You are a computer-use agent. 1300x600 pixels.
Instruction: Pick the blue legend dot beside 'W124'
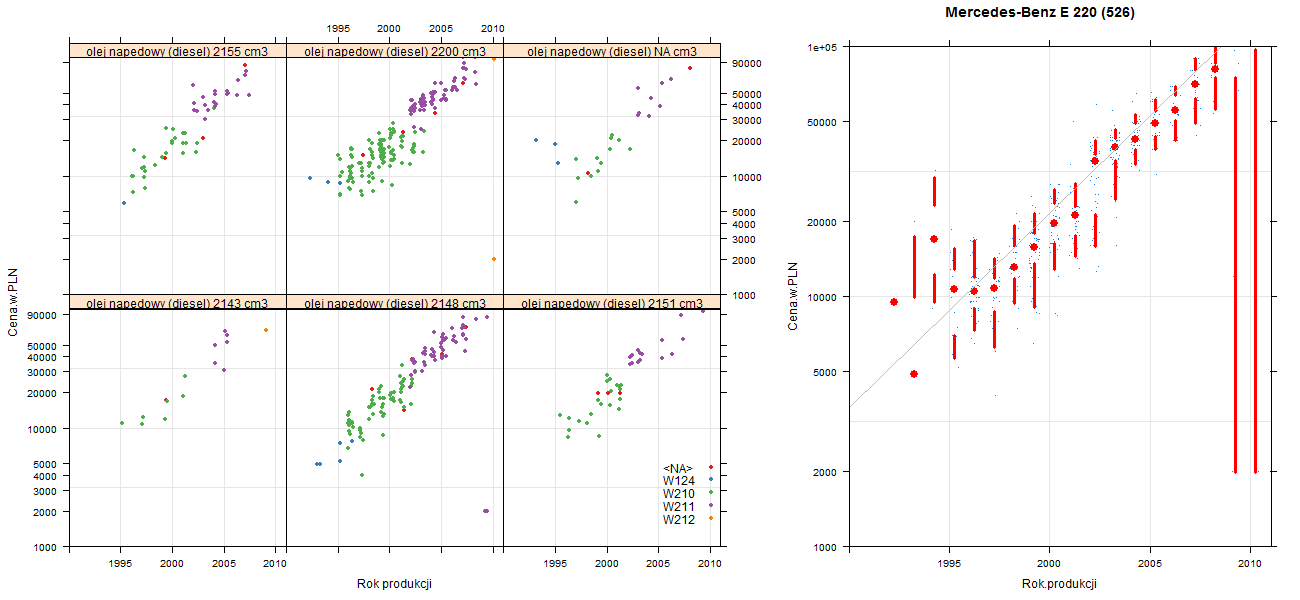710,480
